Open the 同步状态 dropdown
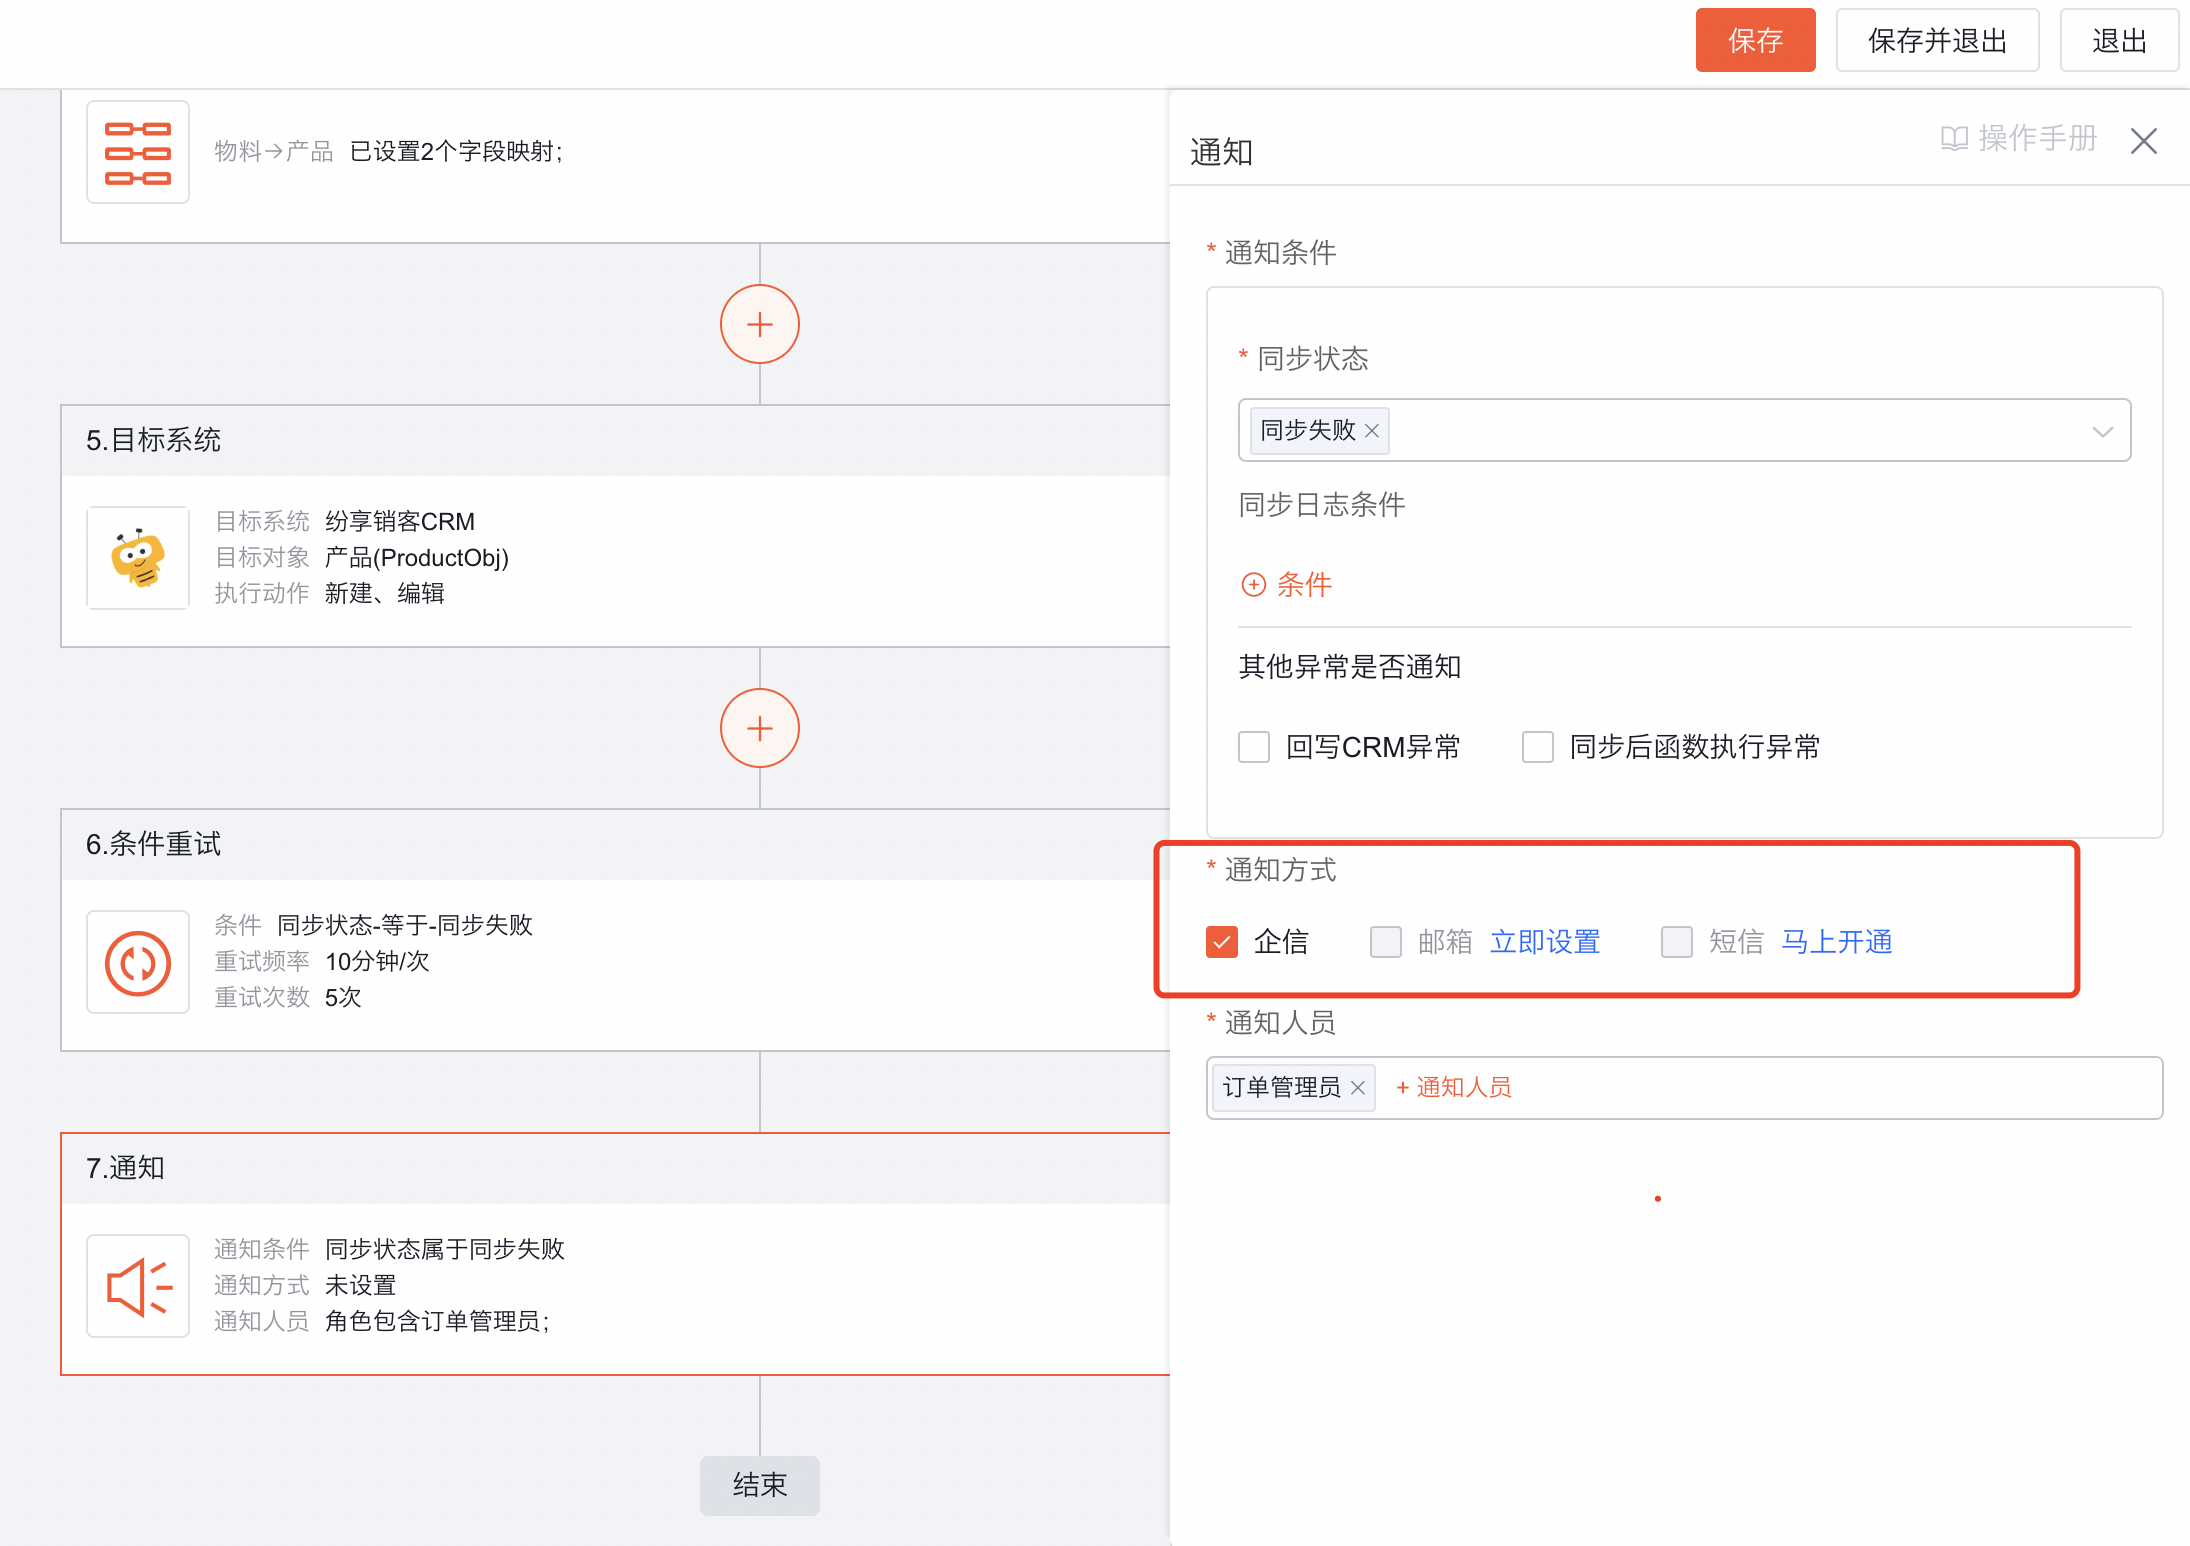This screenshot has width=2190, height=1546. (x=2103, y=430)
